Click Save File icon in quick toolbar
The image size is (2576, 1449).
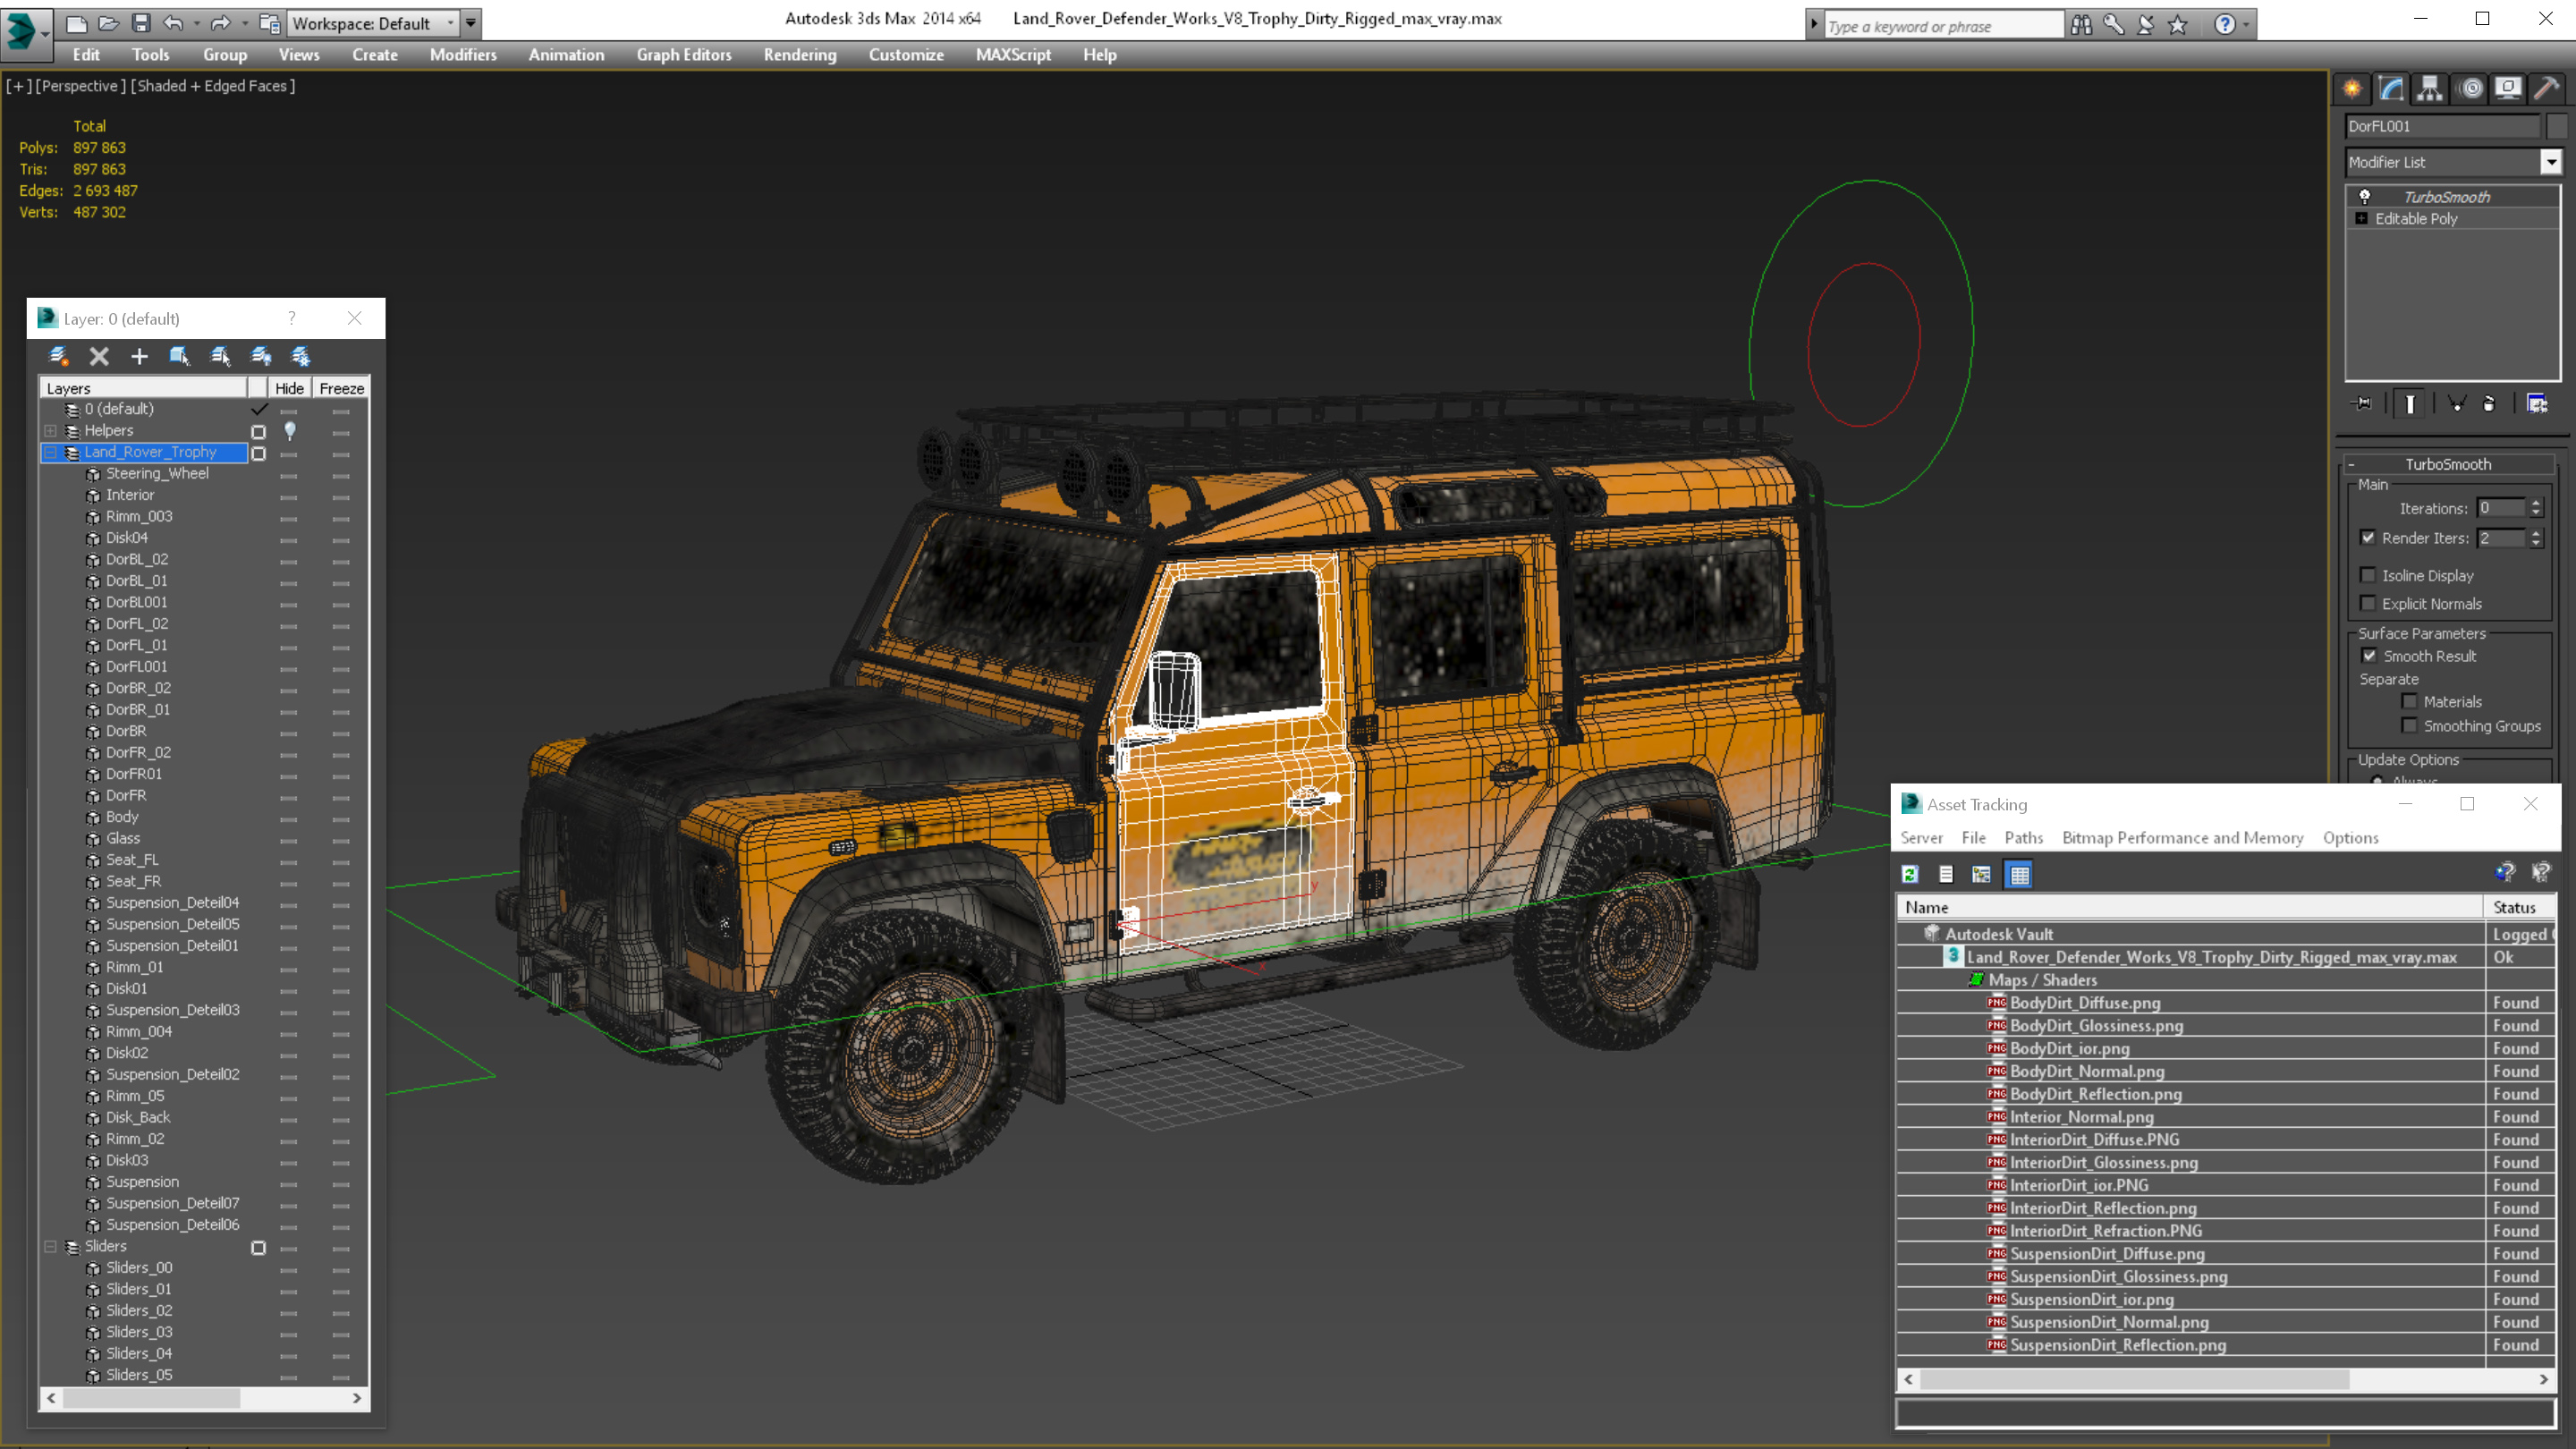[141, 23]
